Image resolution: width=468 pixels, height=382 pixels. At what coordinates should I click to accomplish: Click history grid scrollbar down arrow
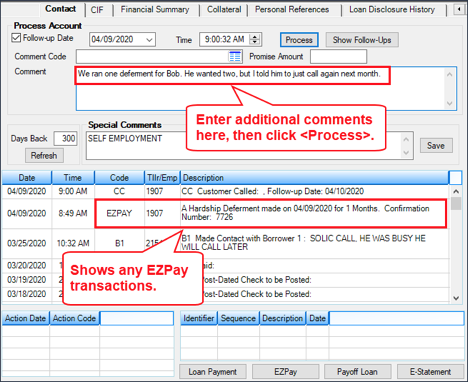[456, 298]
